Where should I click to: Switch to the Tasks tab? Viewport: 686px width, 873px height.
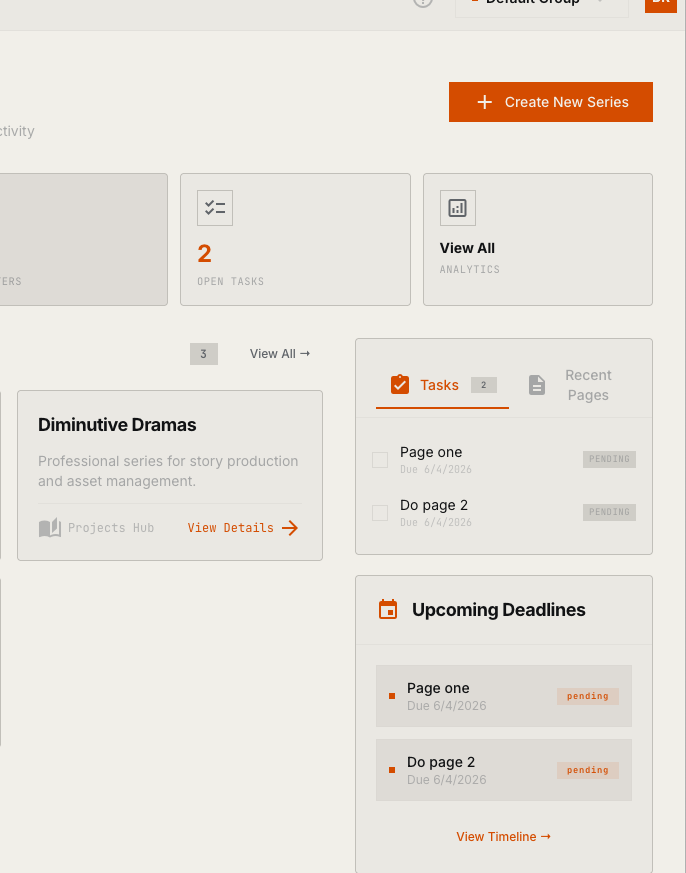pos(442,385)
